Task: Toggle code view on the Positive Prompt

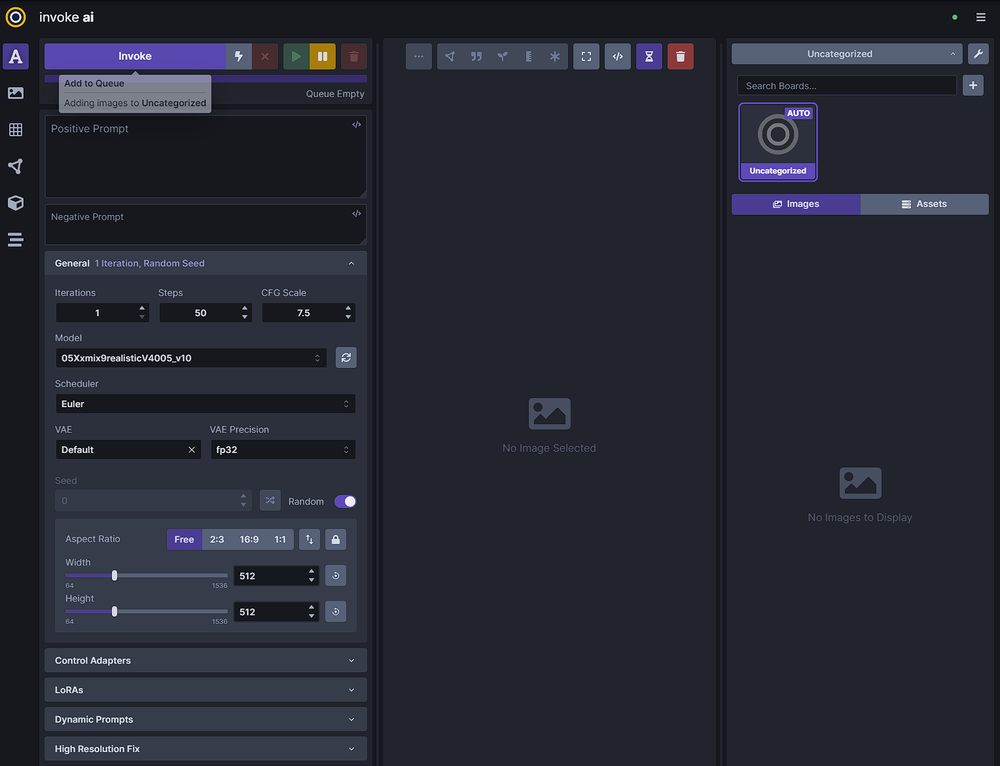Action: tap(356, 124)
